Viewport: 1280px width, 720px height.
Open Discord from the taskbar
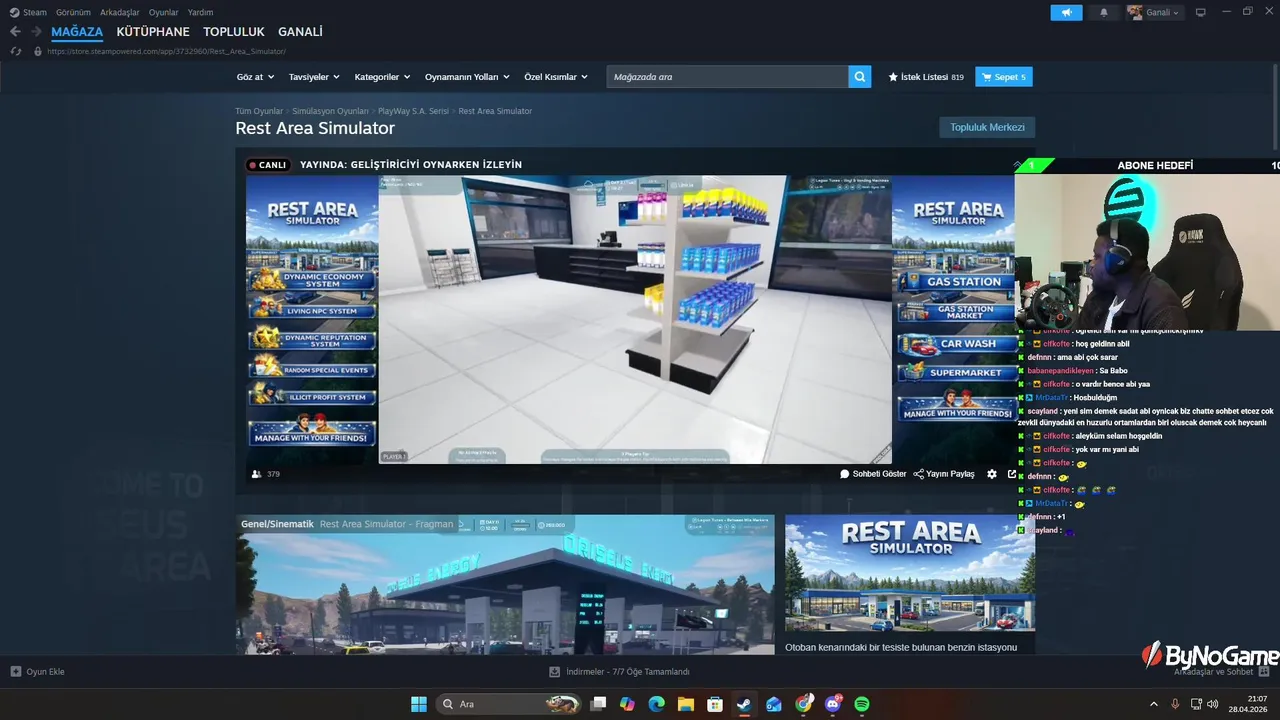(833, 704)
